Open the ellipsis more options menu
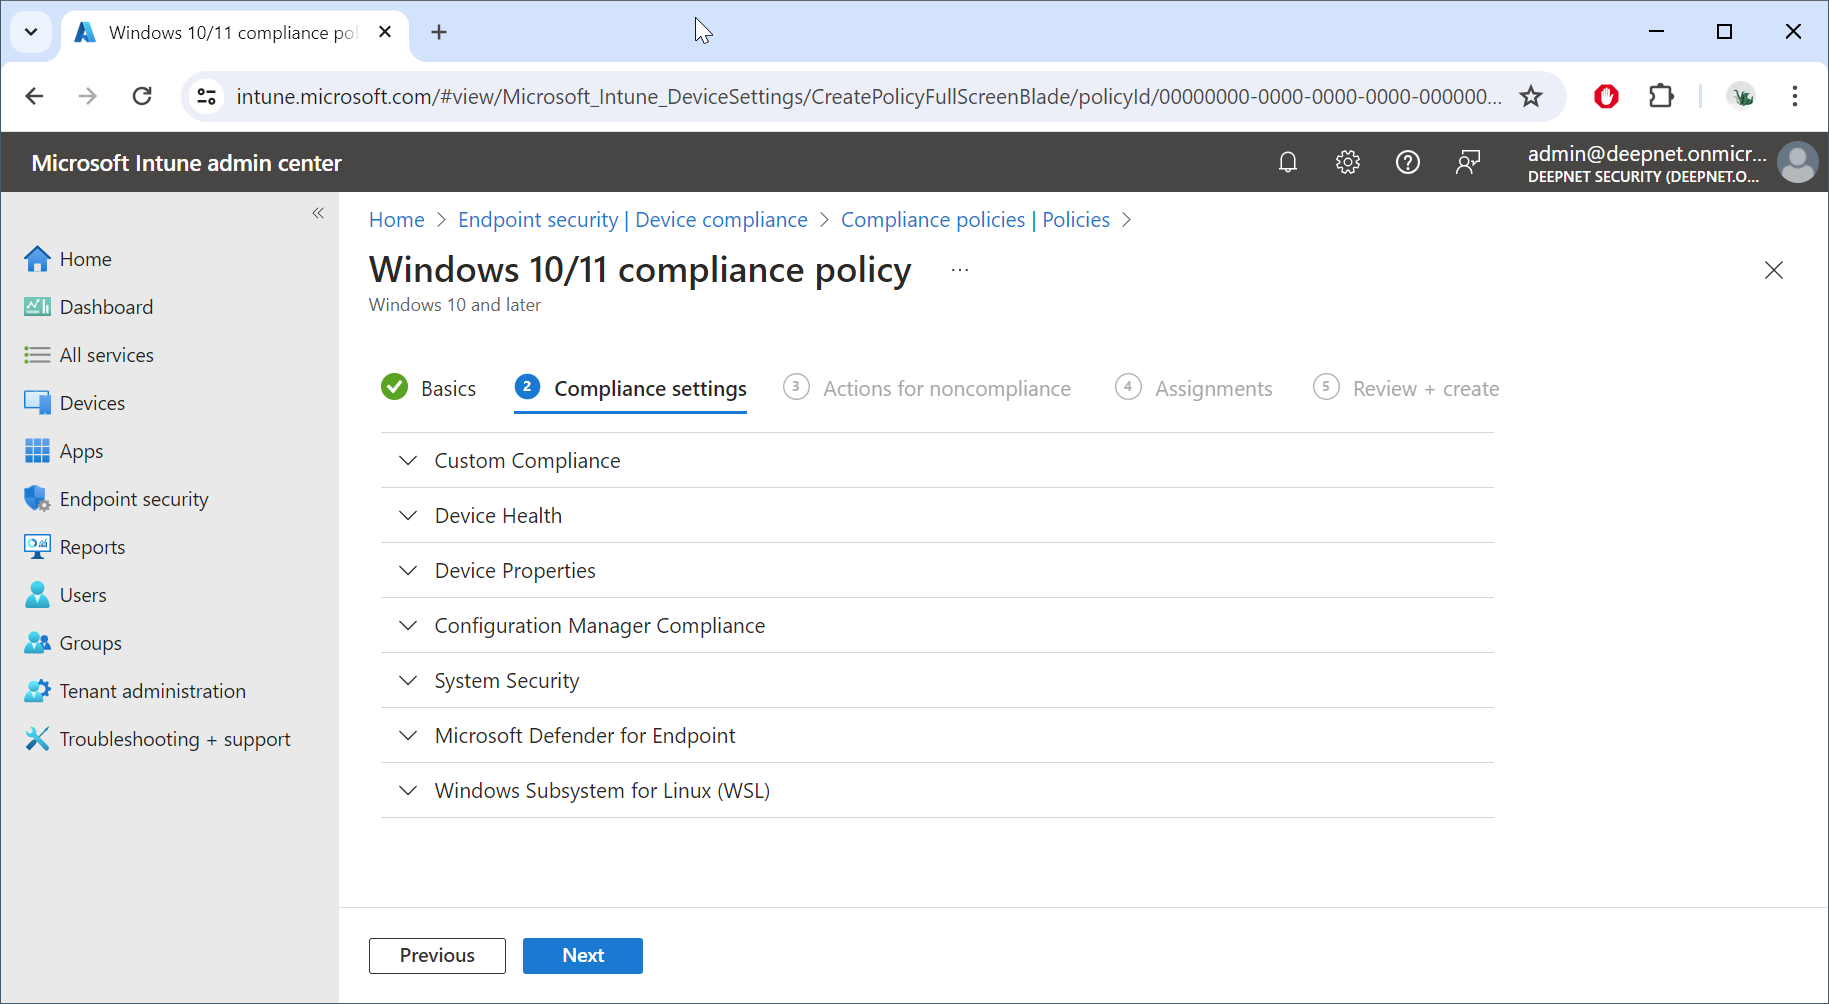Image resolution: width=1829 pixels, height=1004 pixels. tap(960, 270)
